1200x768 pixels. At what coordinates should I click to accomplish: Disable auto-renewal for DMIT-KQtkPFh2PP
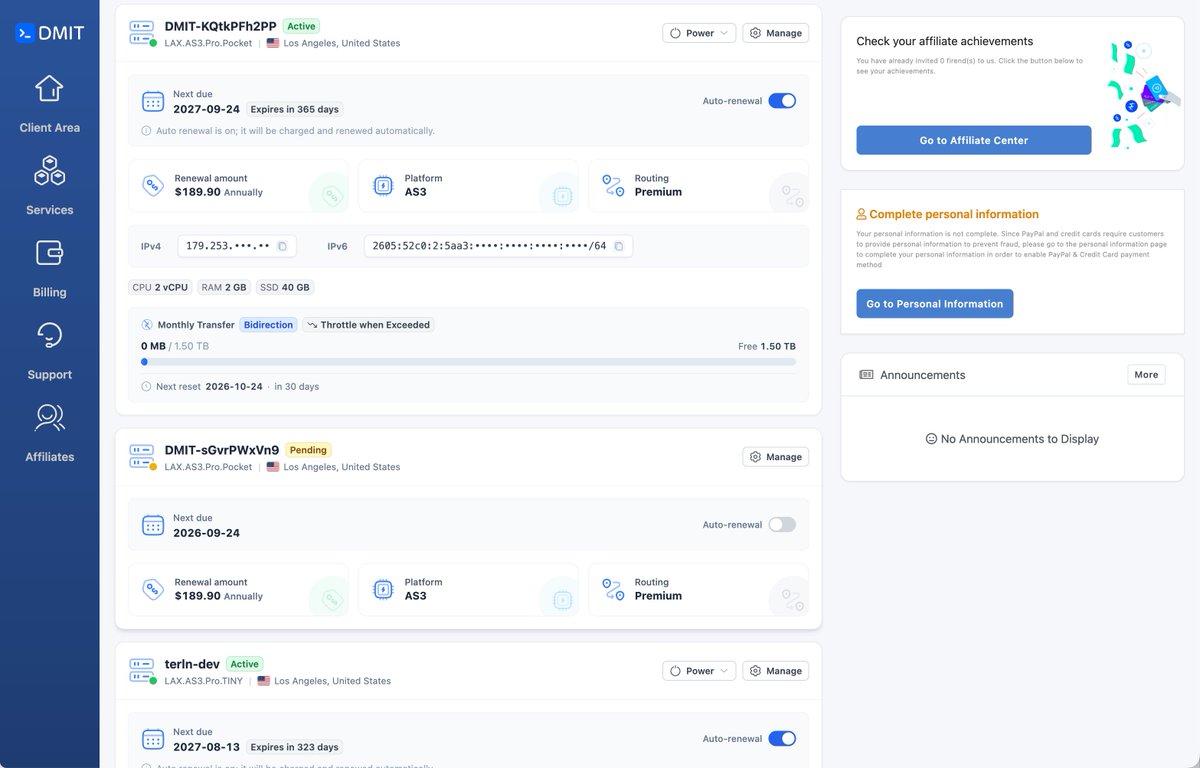(x=782, y=101)
